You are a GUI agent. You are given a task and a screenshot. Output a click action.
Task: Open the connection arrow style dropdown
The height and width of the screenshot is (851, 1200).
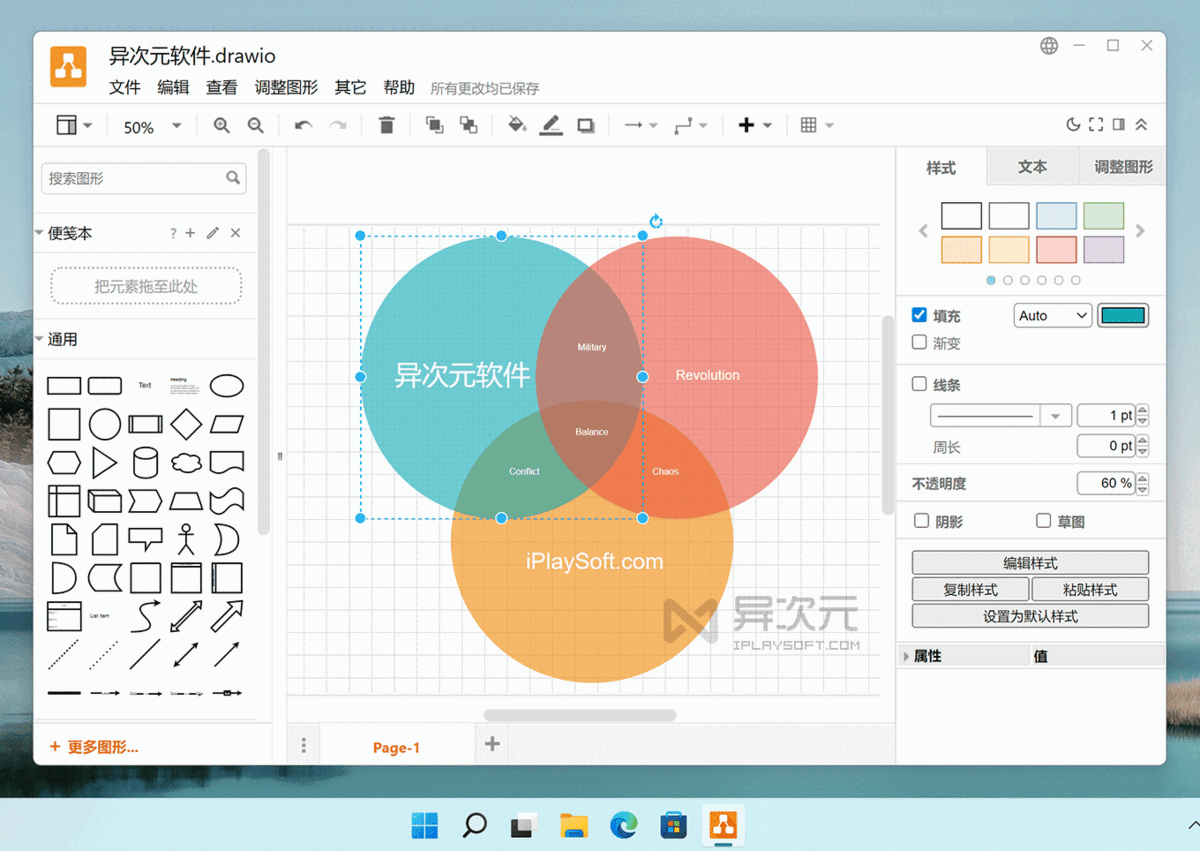tap(641, 126)
